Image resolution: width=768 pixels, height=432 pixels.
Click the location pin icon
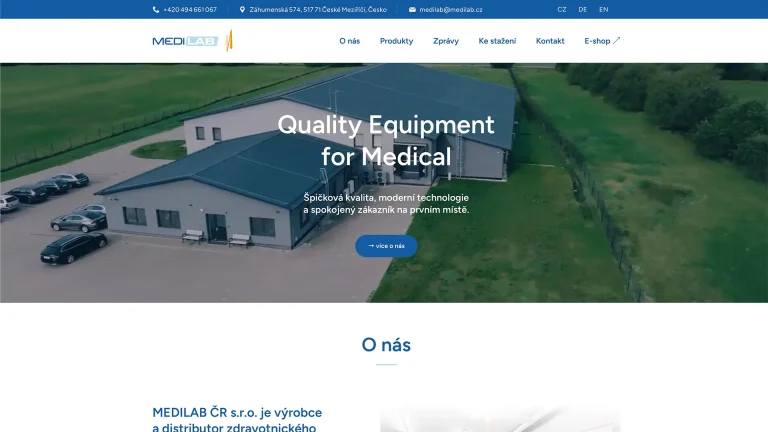pyautogui.click(x=242, y=10)
